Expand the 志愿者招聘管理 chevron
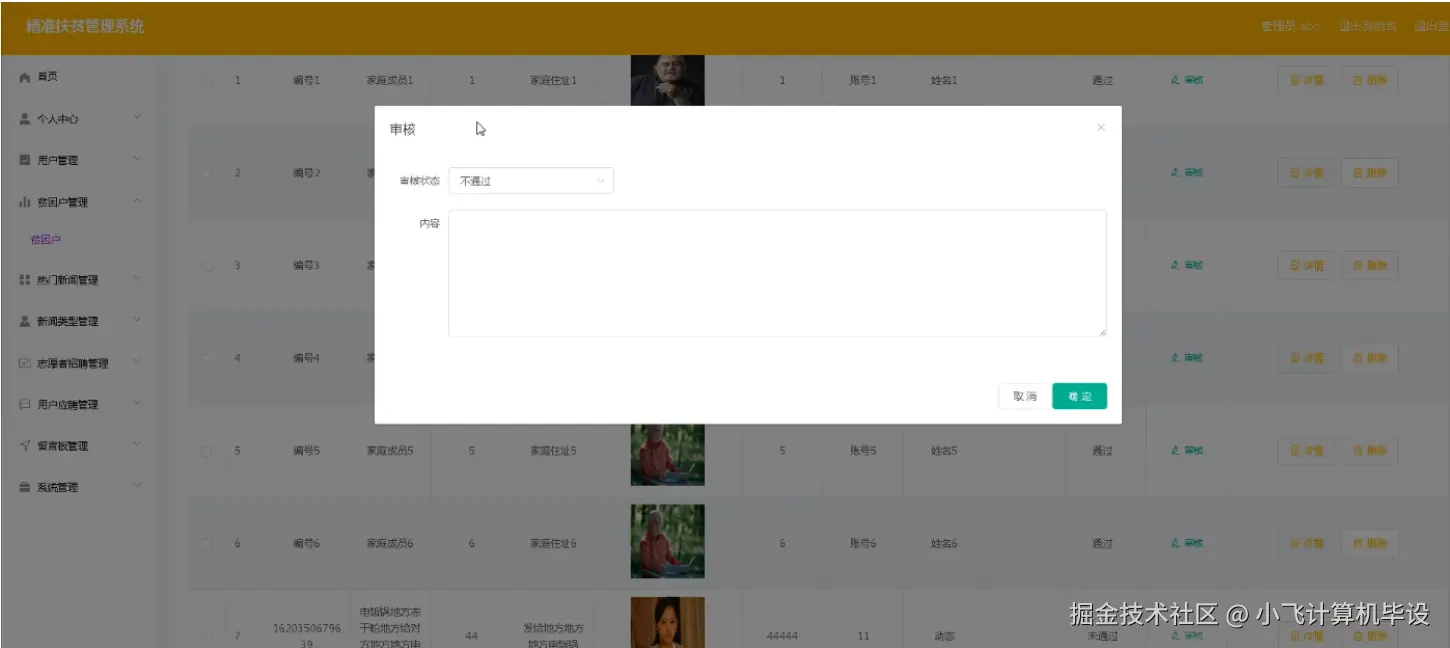This screenshot has width=1450, height=648. click(x=137, y=363)
